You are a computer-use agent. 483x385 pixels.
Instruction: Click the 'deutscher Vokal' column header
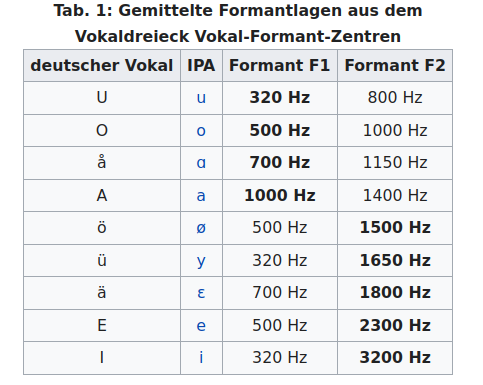102,65
